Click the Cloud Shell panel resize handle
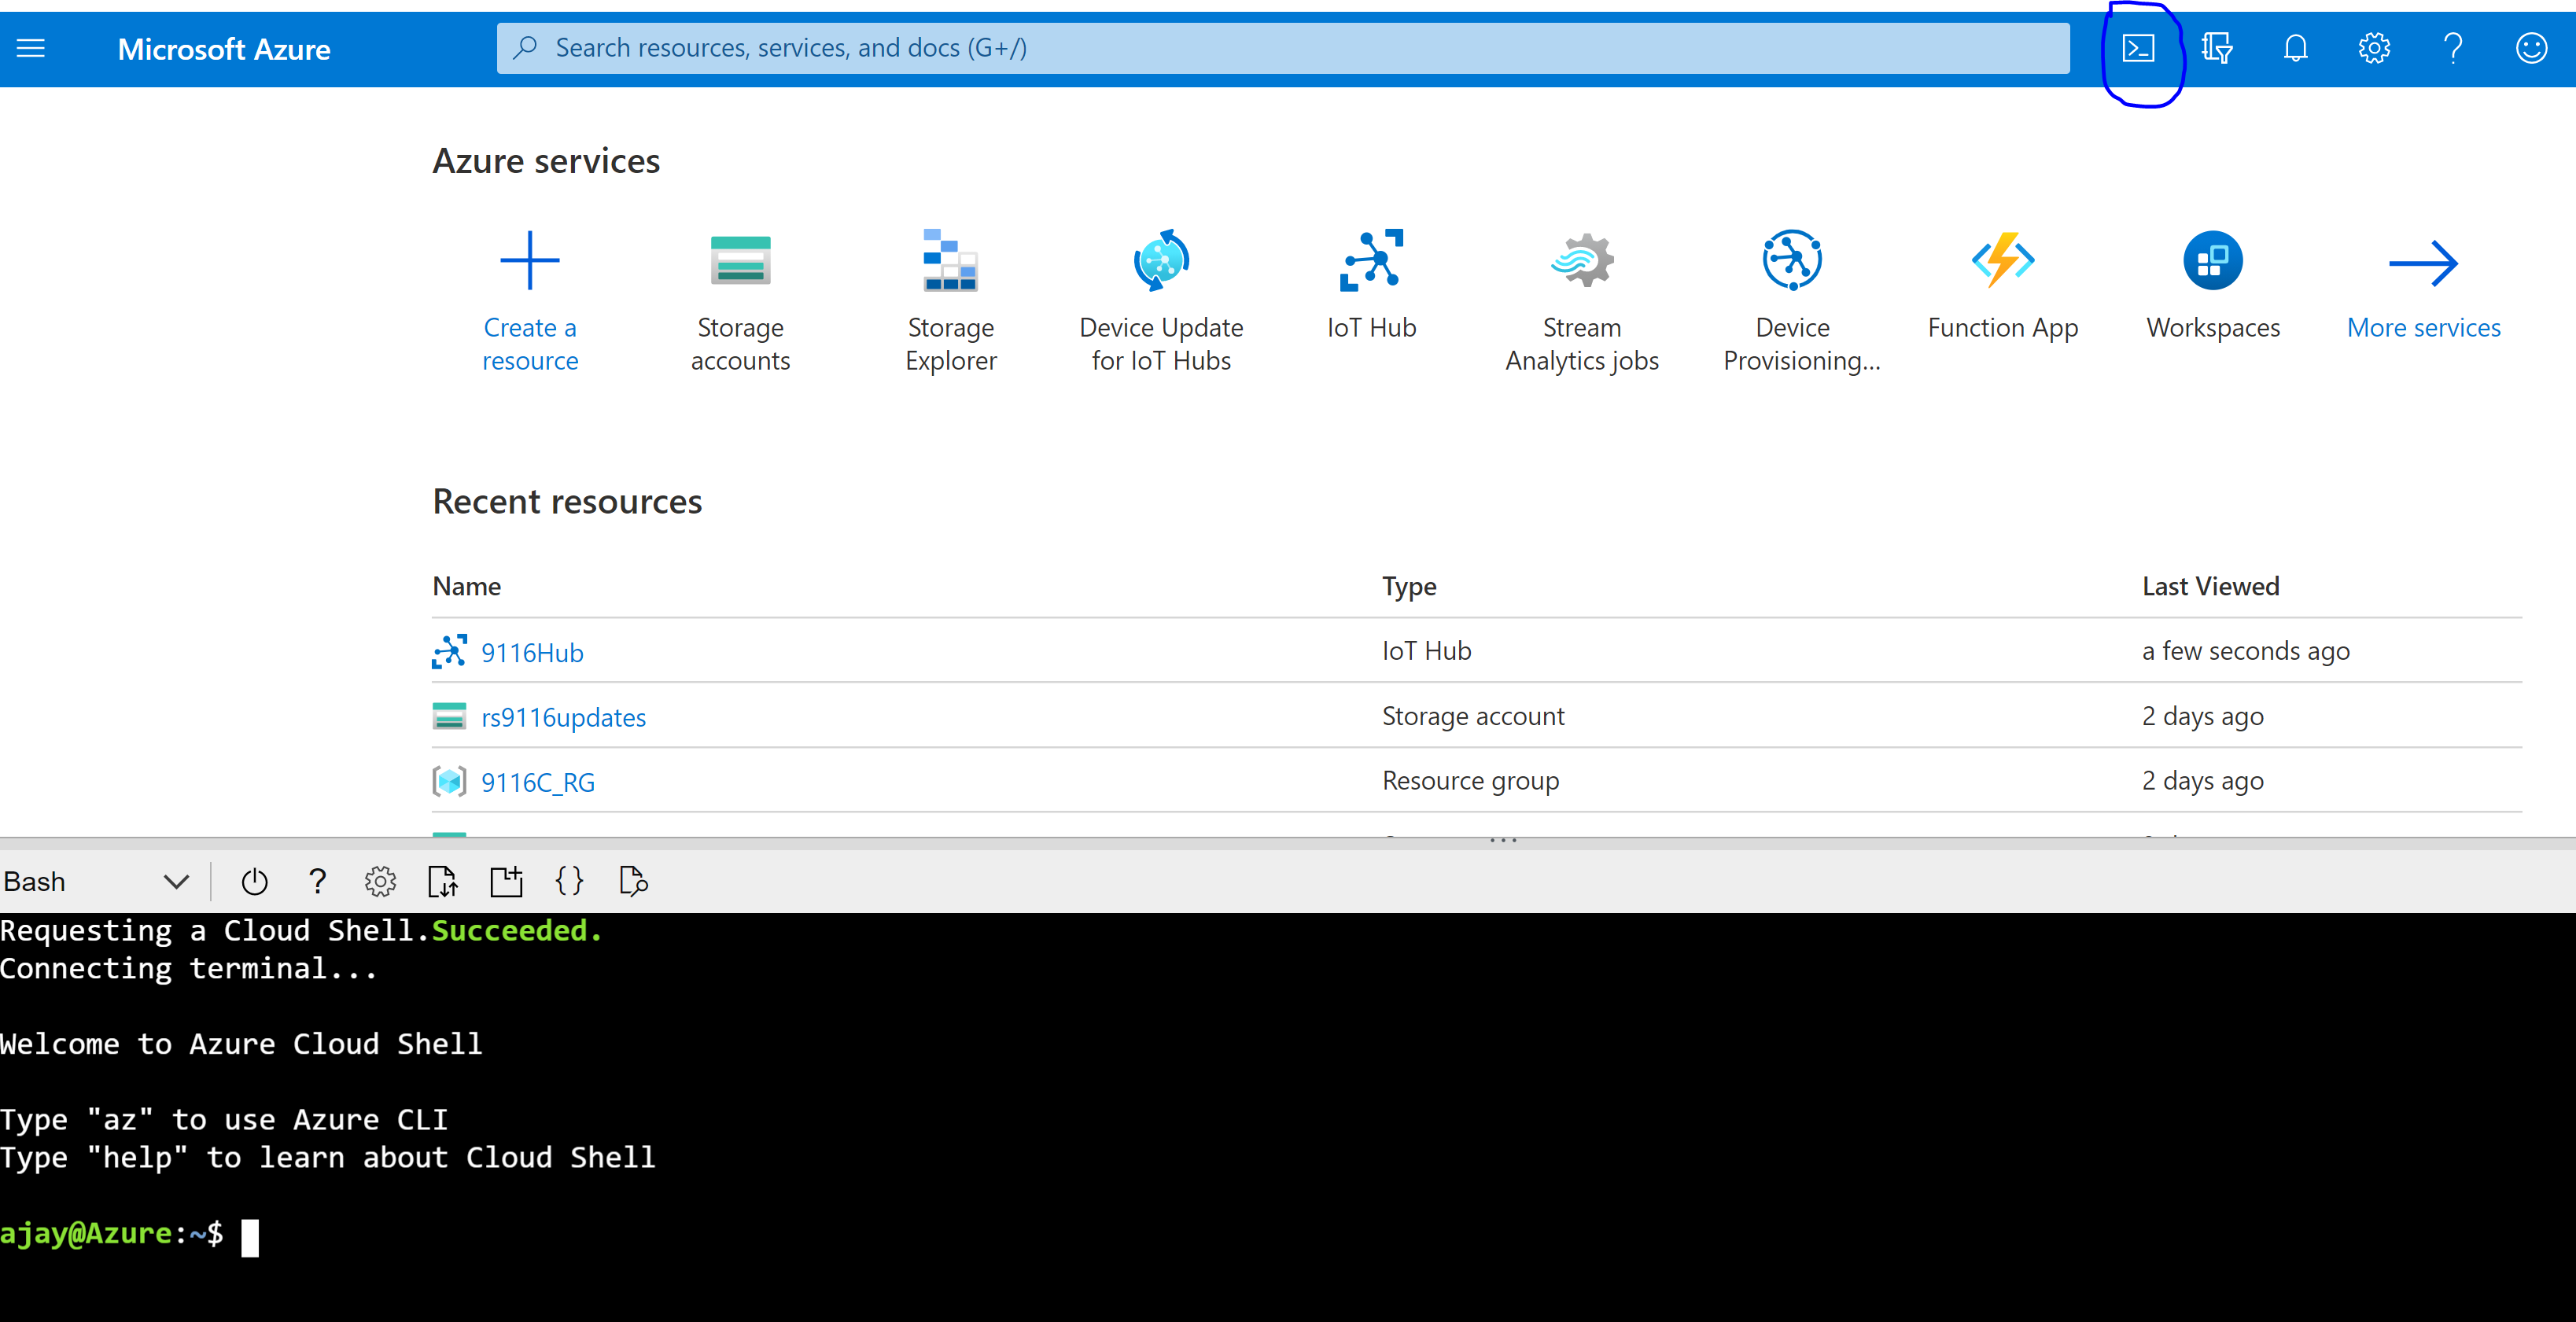Image resolution: width=2576 pixels, height=1322 pixels. point(1503,842)
